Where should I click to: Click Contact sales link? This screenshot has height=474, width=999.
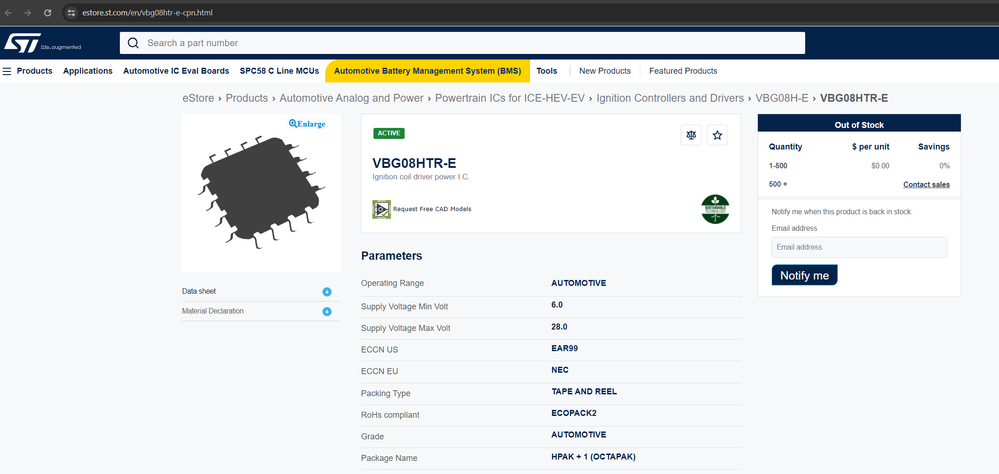(926, 185)
